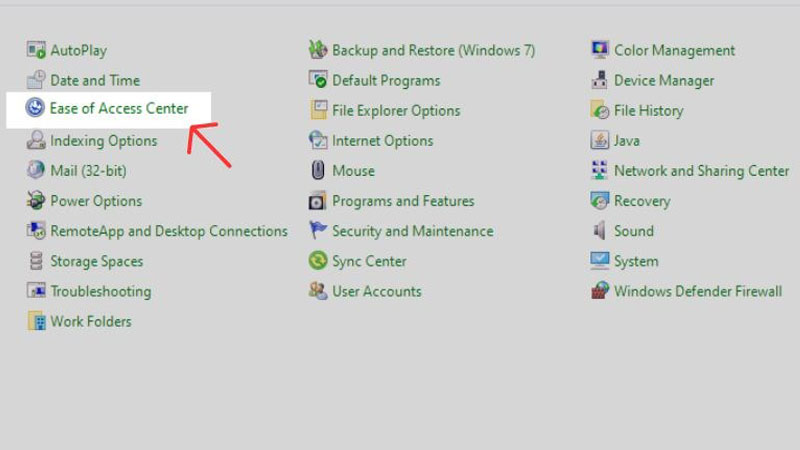The width and height of the screenshot is (800, 450).
Task: Launch Troubleshooting applet
Action: [x=100, y=292]
